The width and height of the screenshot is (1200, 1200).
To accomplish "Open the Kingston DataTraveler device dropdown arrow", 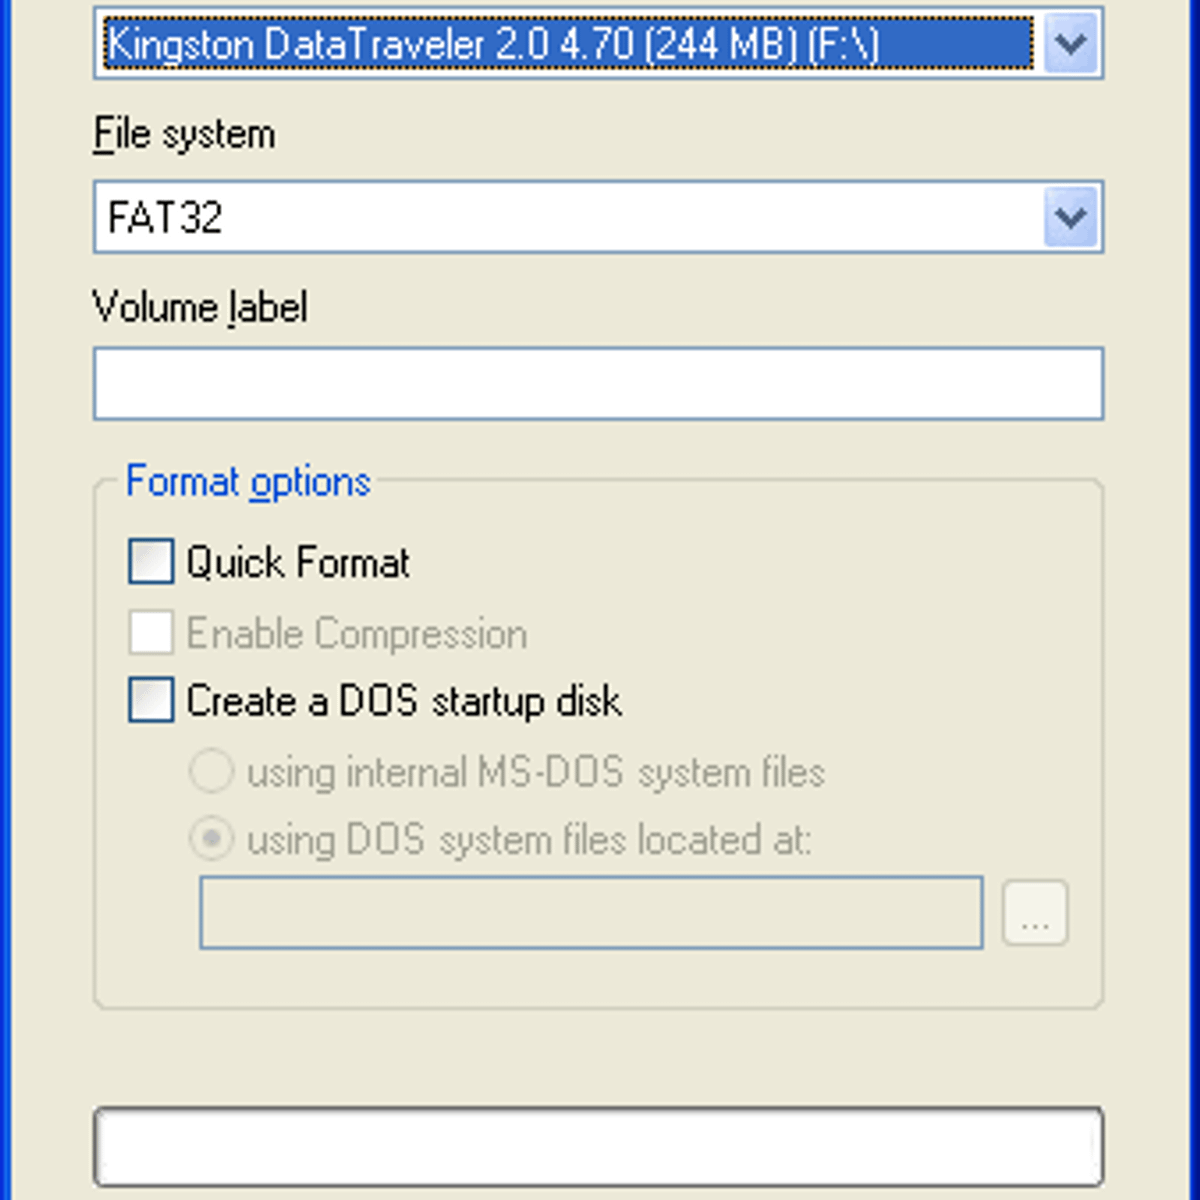I will coord(1070,42).
